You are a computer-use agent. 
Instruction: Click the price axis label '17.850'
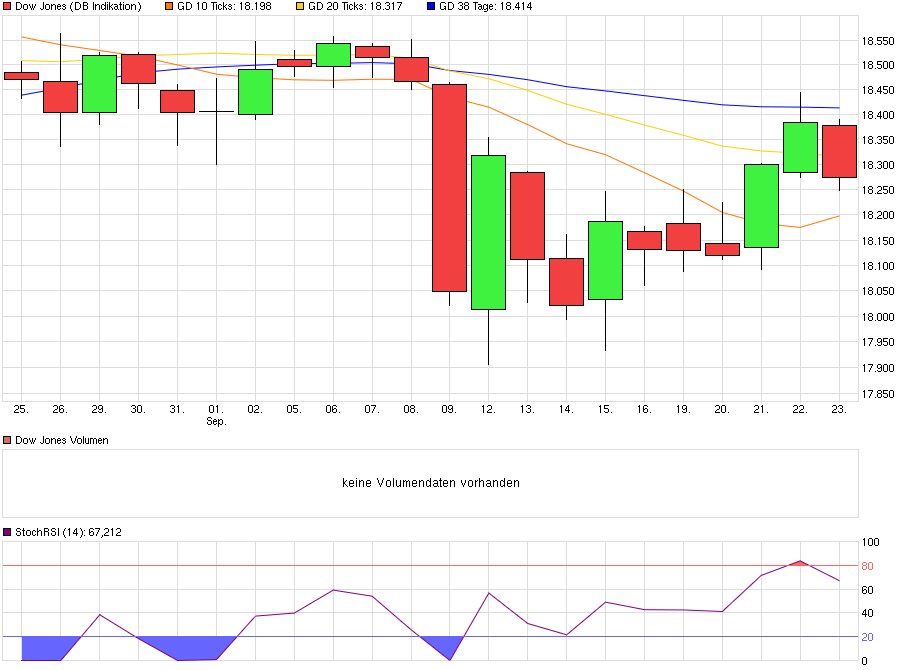(878, 394)
